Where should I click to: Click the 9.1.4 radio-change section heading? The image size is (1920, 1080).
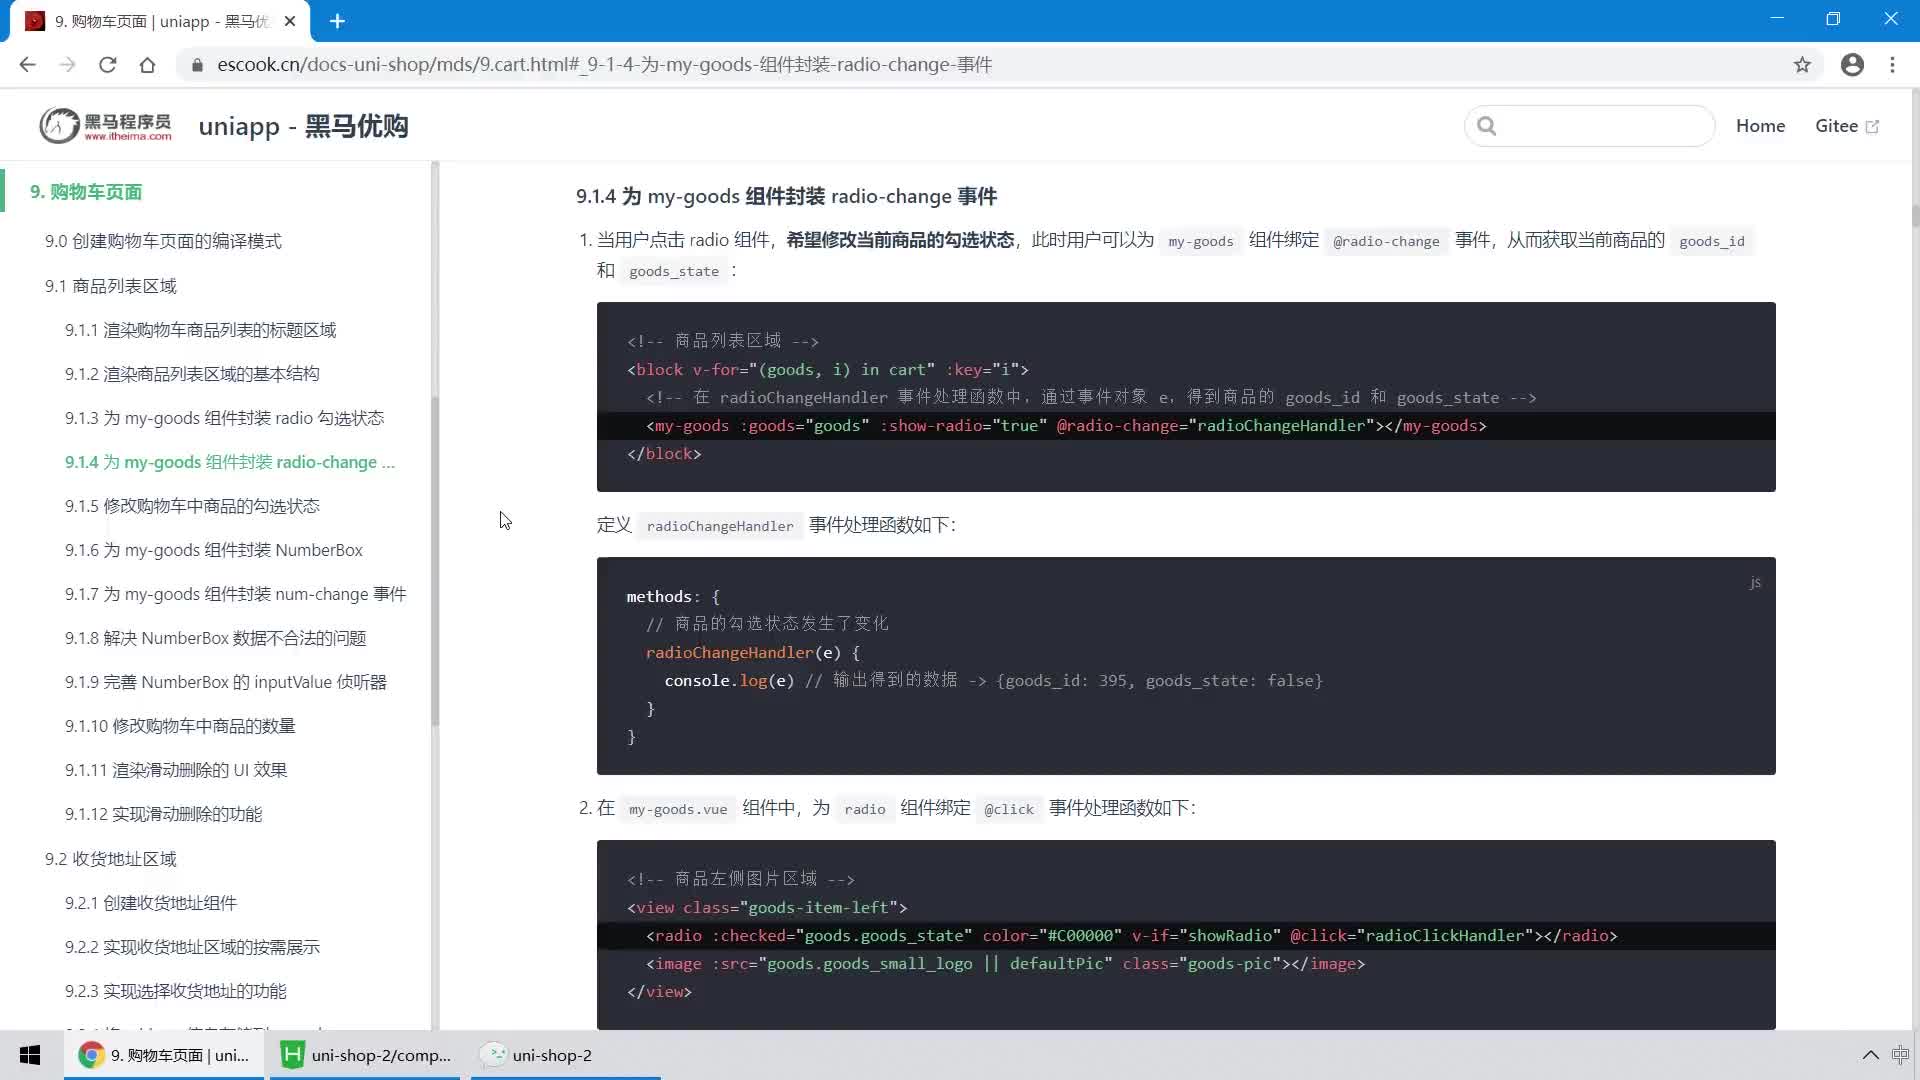click(x=786, y=196)
